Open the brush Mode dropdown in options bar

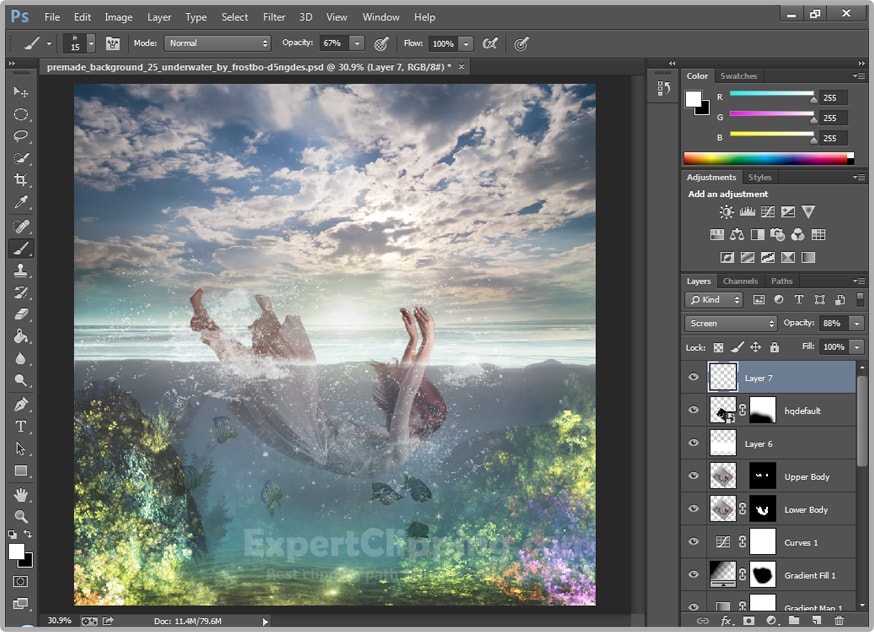point(218,43)
